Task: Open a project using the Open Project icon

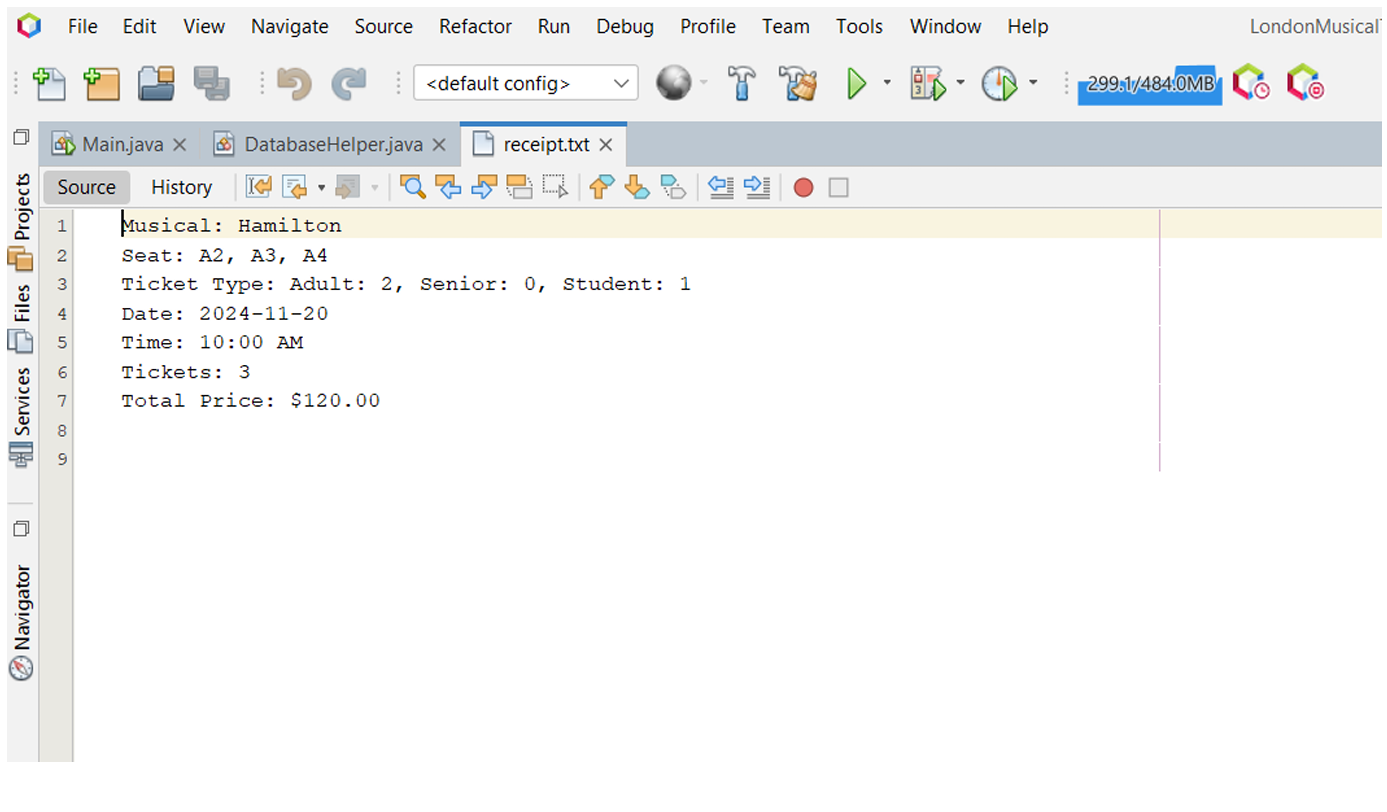Action: click(156, 84)
